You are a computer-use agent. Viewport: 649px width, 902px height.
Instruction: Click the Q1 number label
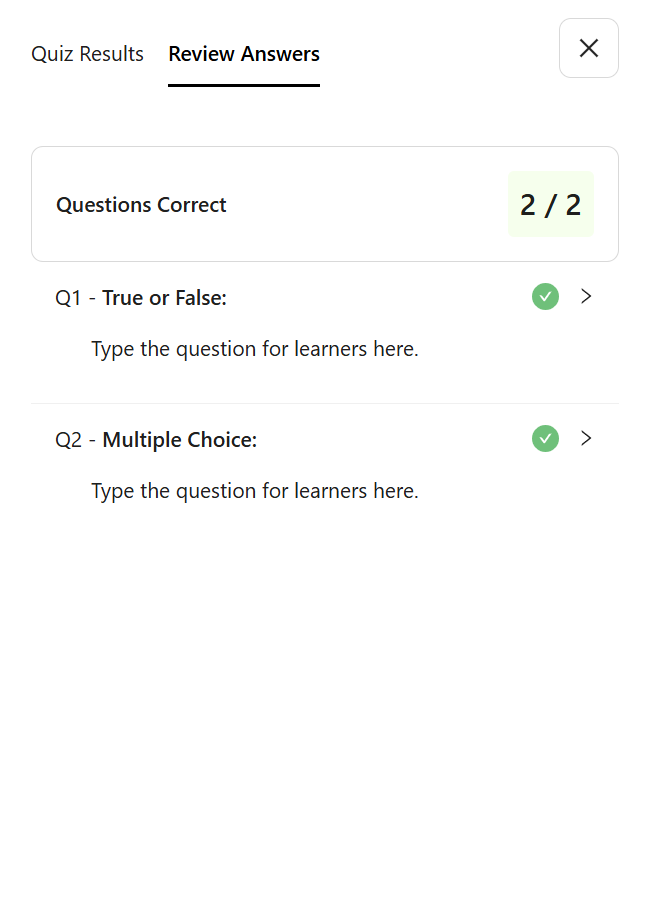[68, 298]
